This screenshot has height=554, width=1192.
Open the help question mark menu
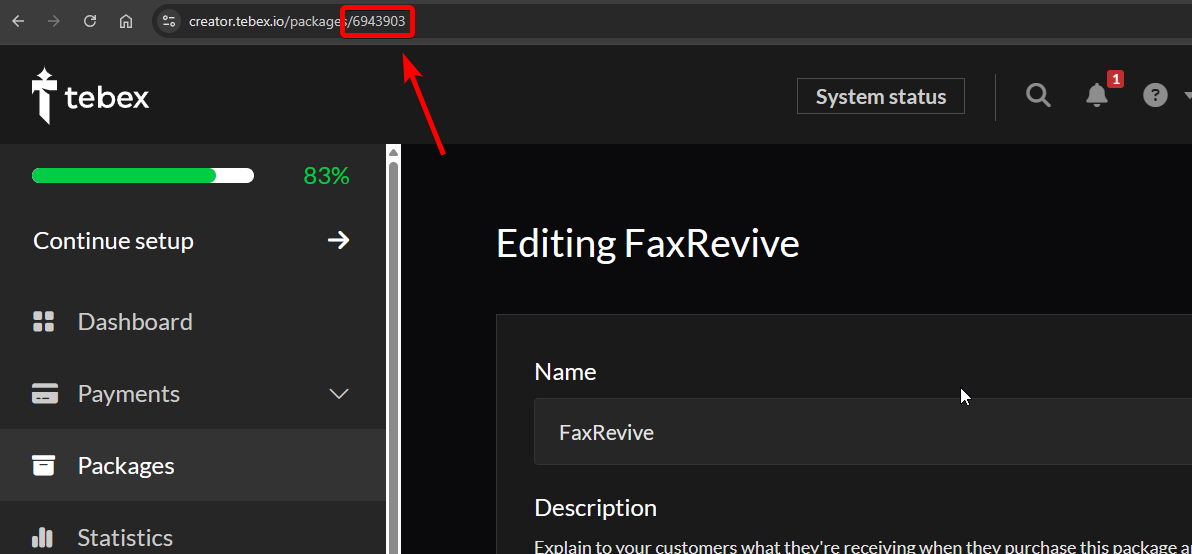coord(1155,96)
